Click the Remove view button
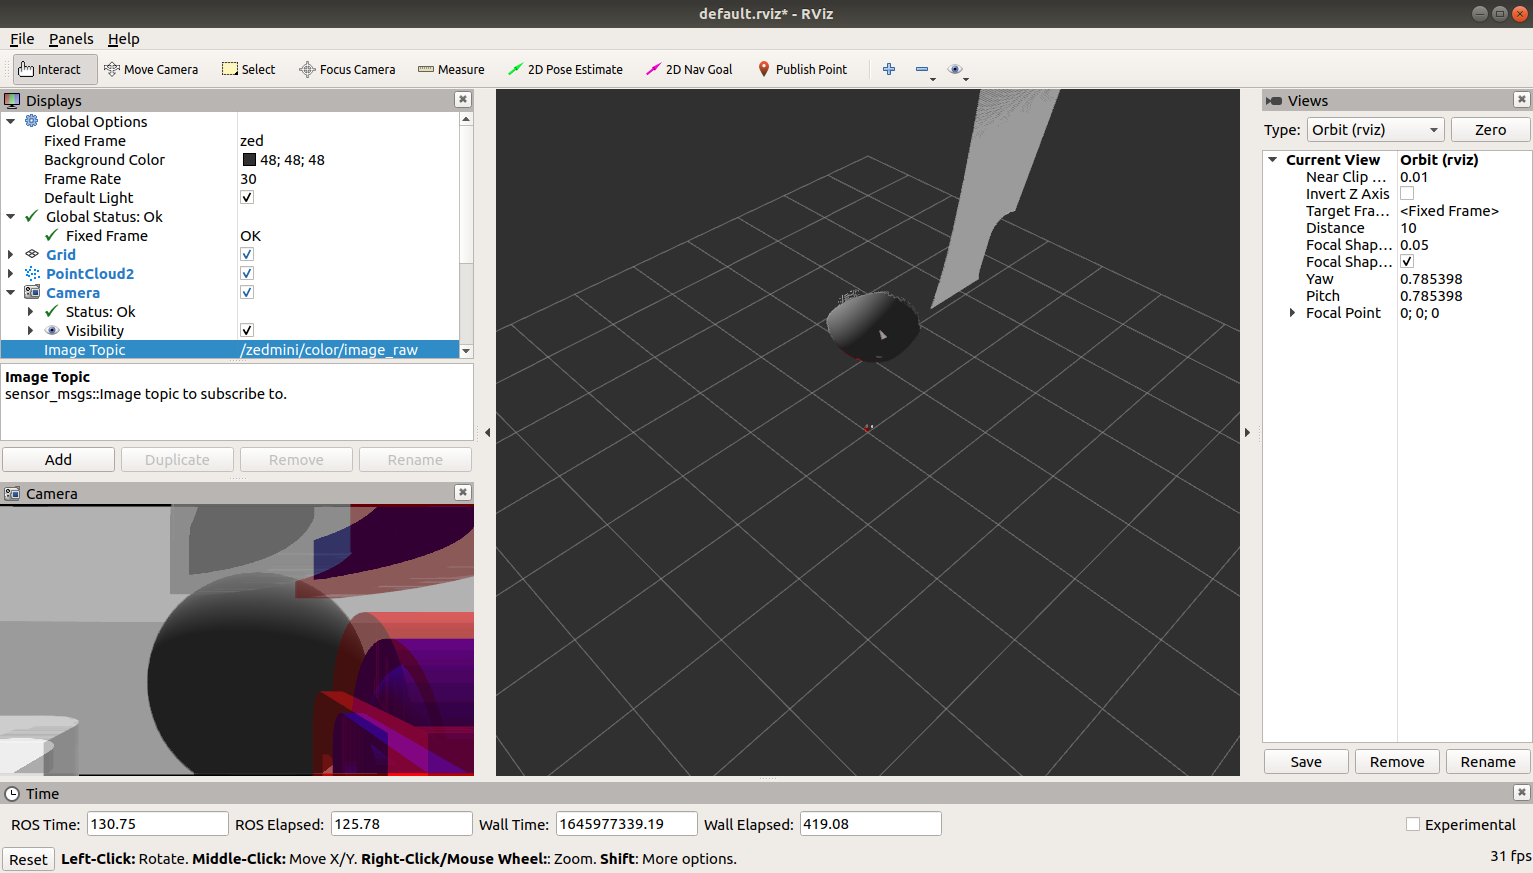1533x873 pixels. (1397, 761)
